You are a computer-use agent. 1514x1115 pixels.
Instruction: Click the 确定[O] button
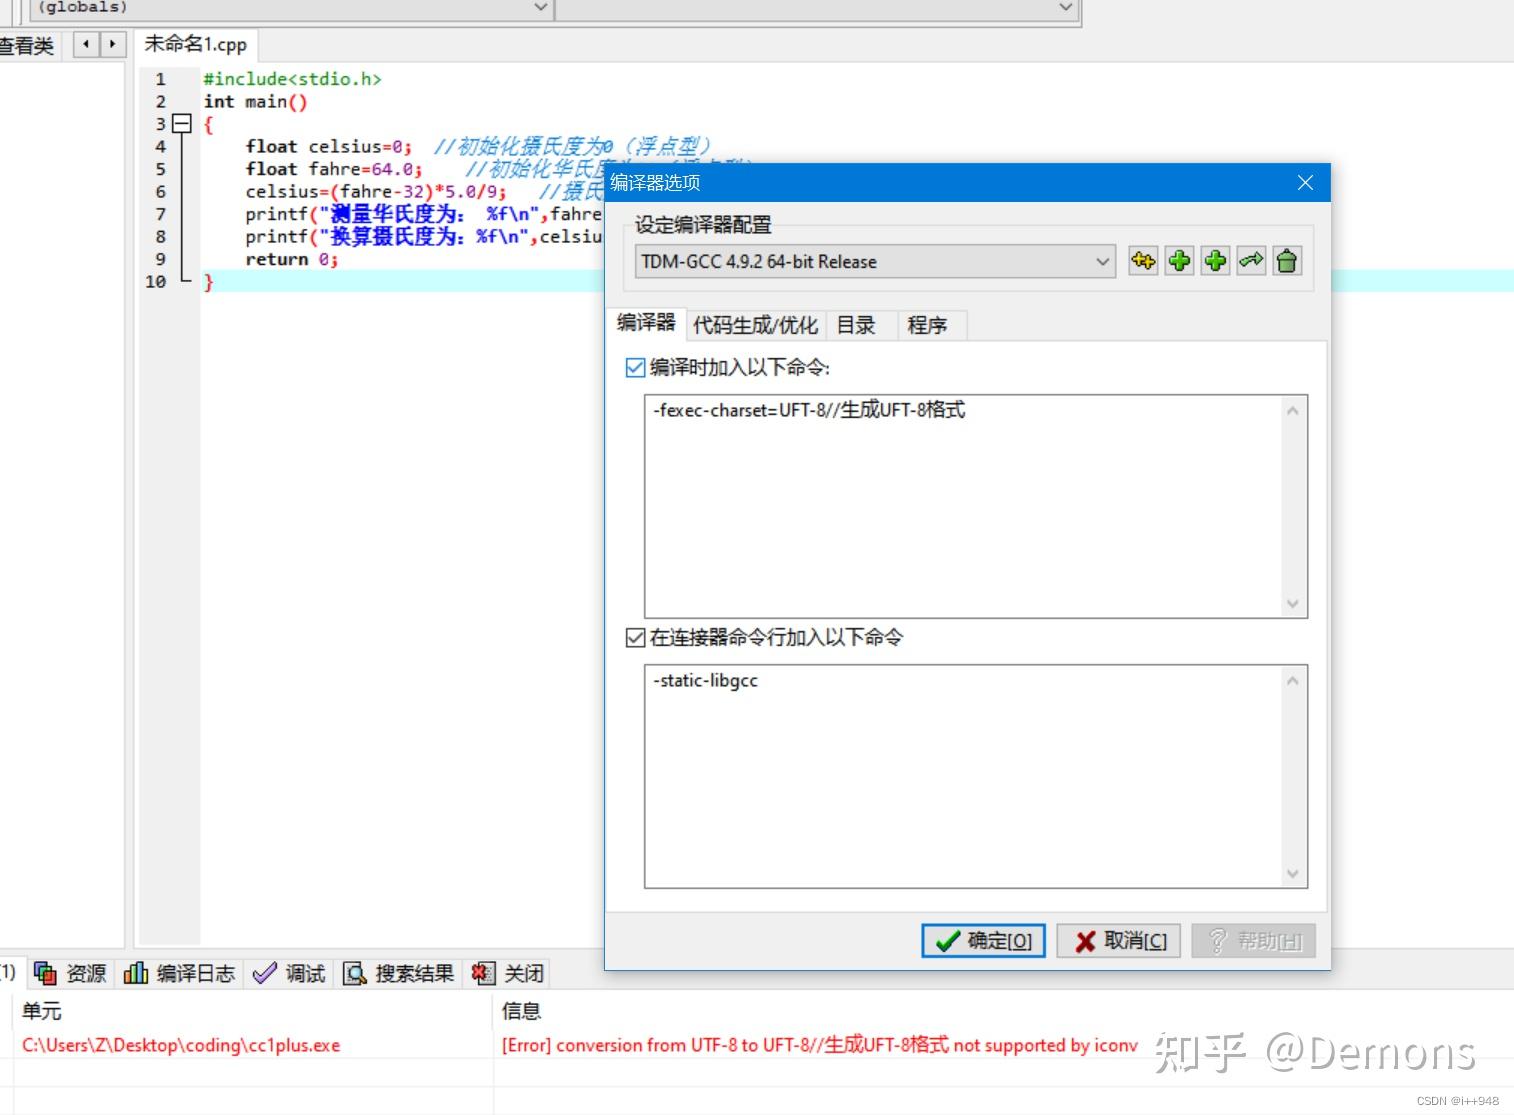click(982, 940)
